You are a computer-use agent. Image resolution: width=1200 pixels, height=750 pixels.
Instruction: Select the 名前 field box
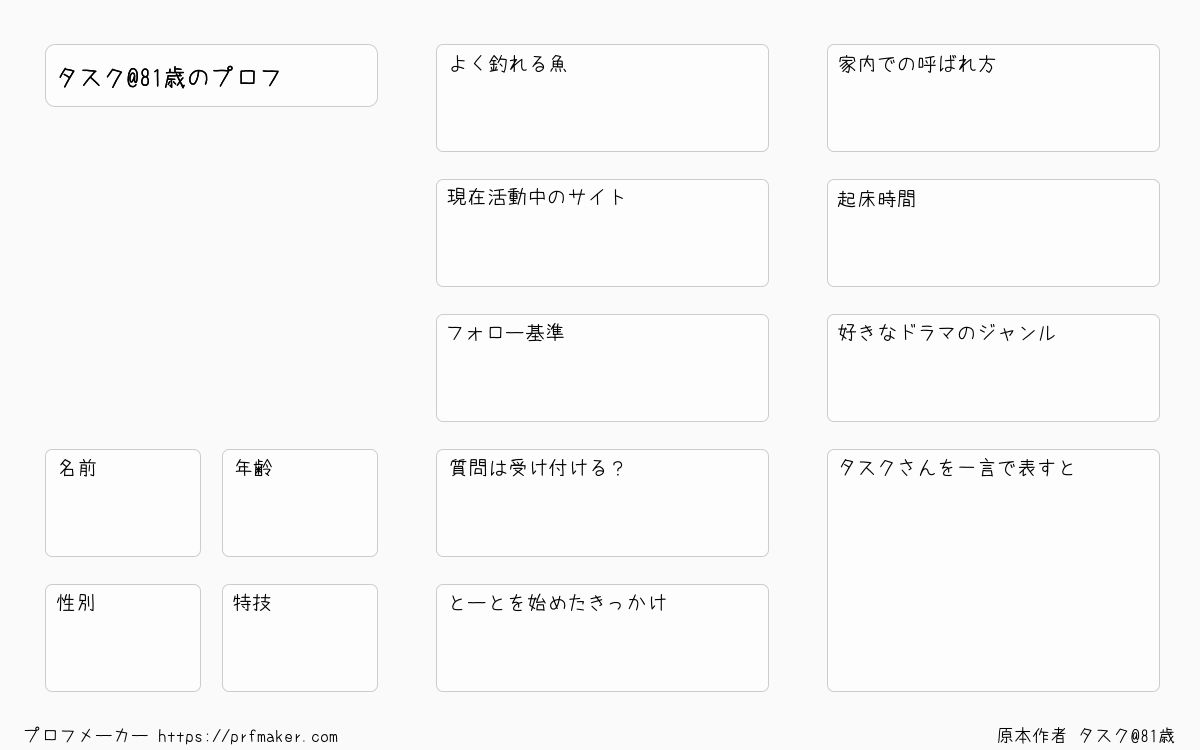coord(123,503)
